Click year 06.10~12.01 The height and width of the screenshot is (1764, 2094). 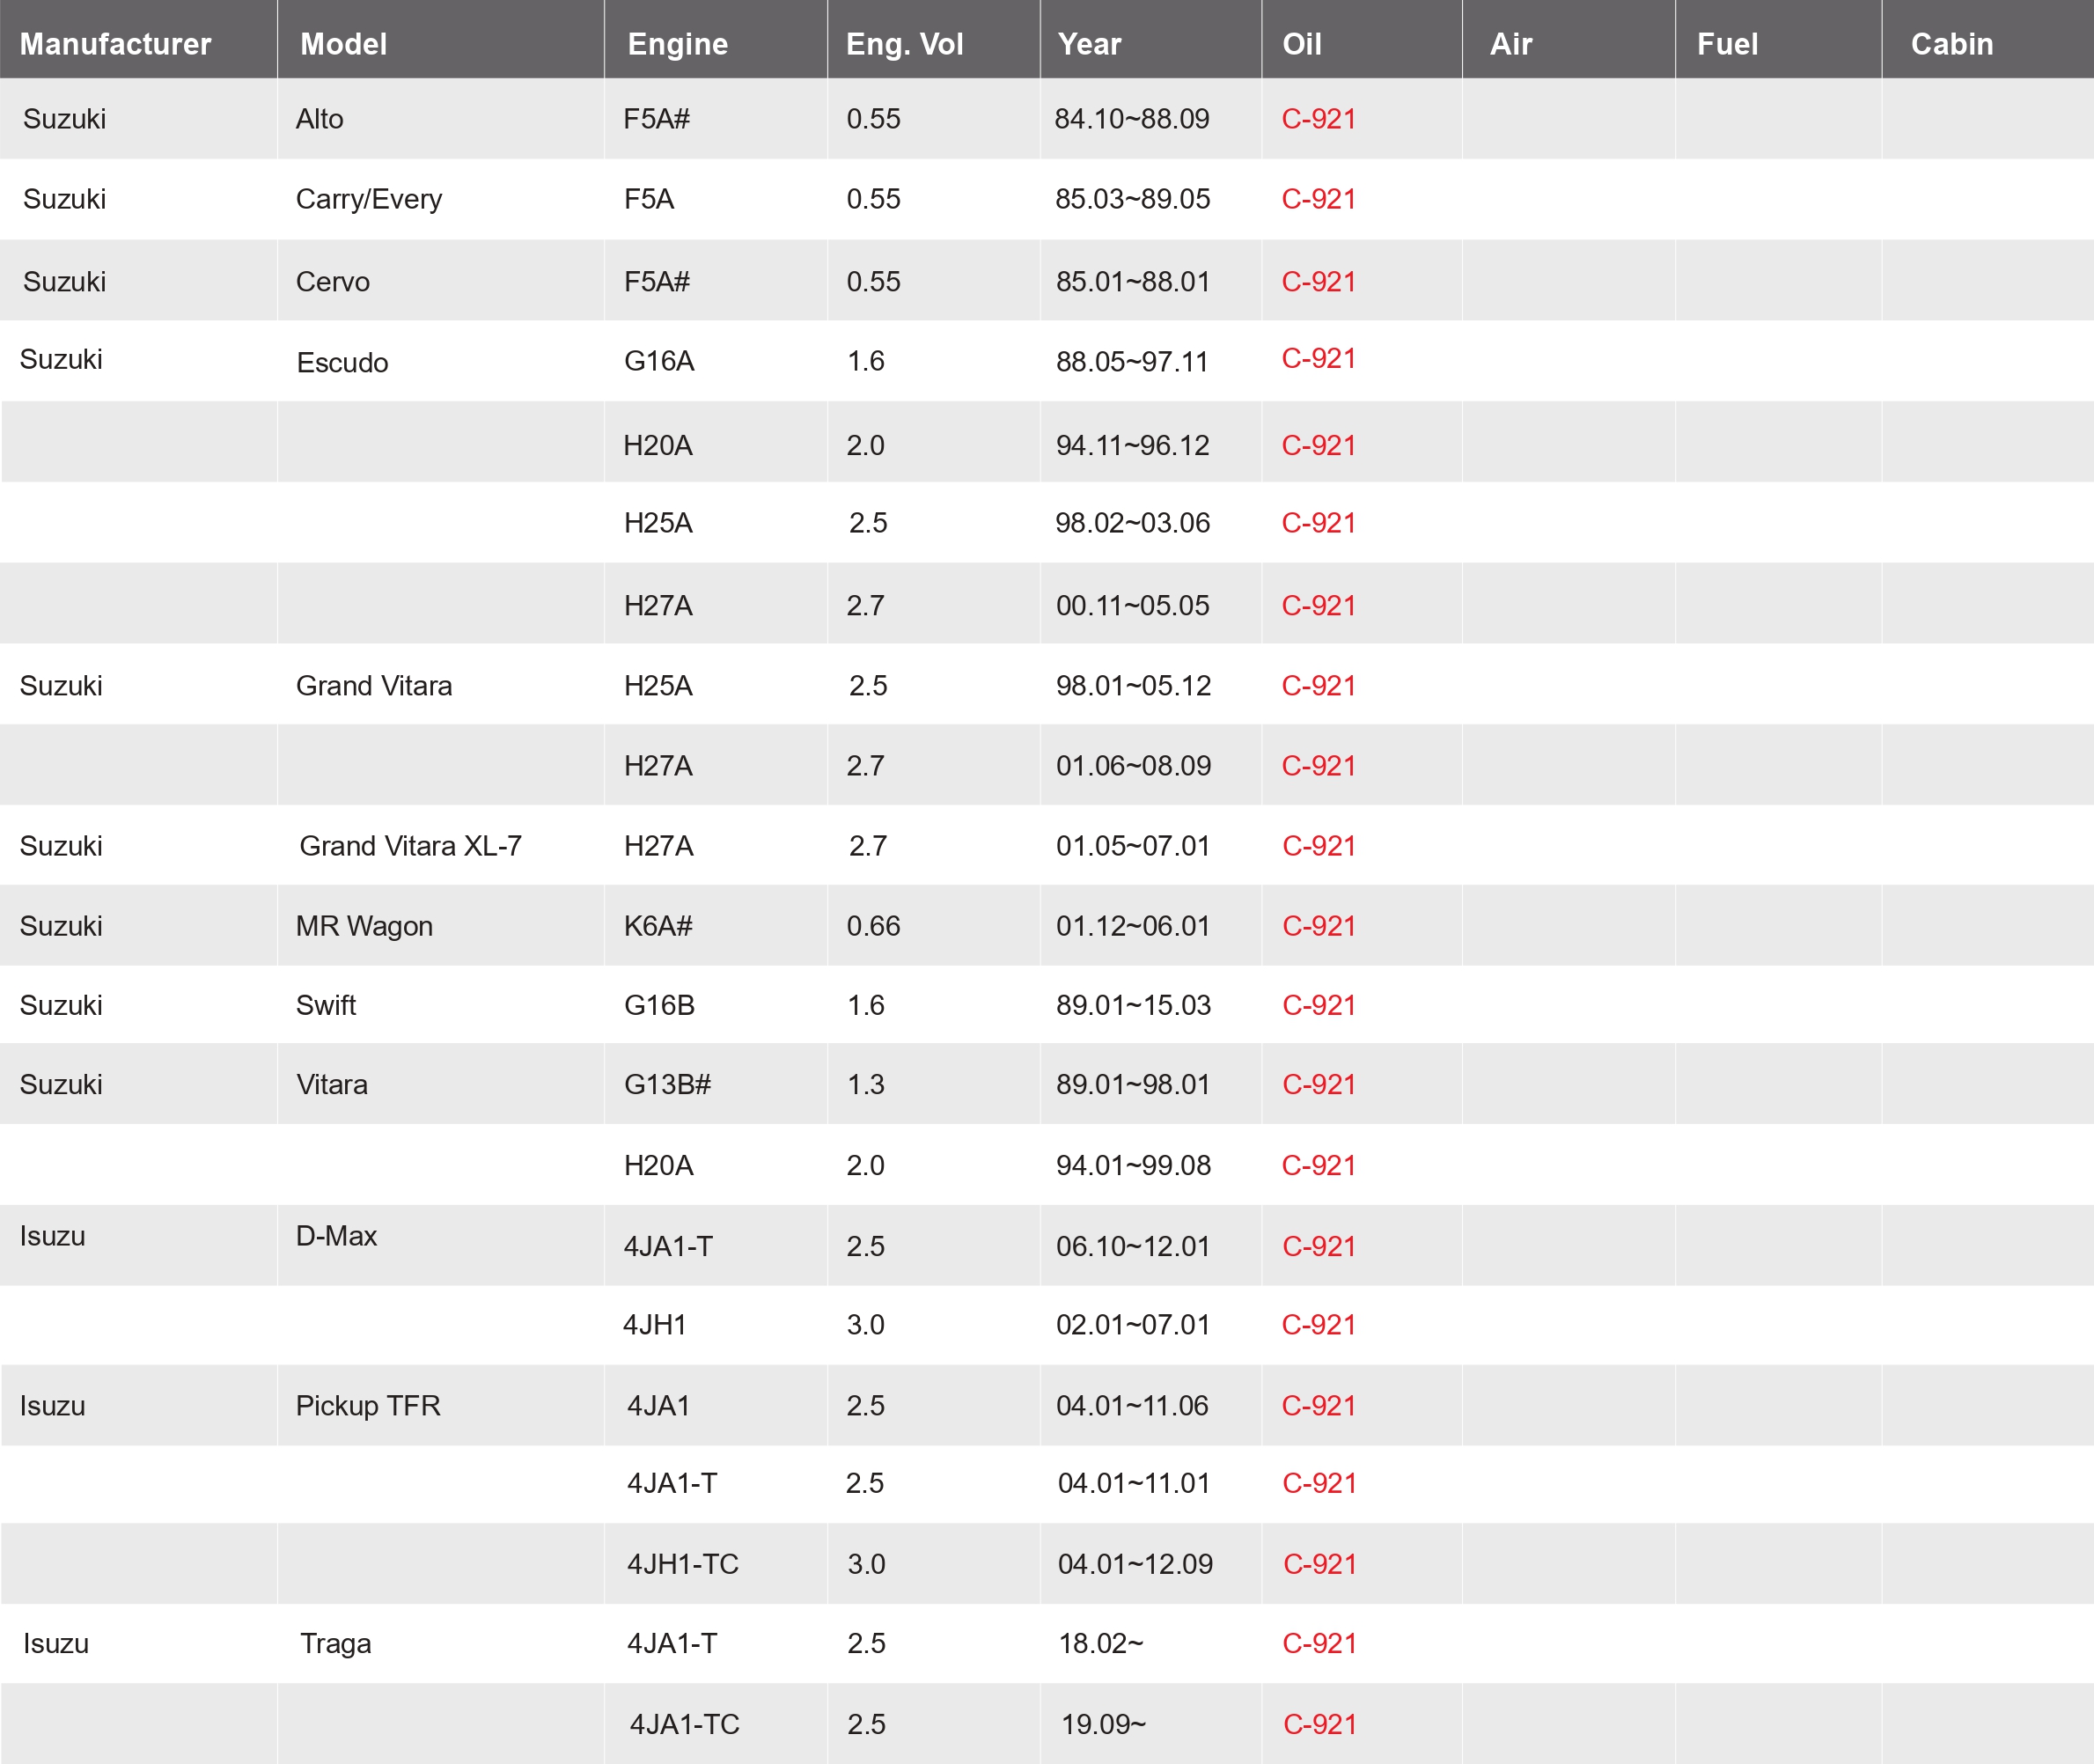(1132, 1246)
